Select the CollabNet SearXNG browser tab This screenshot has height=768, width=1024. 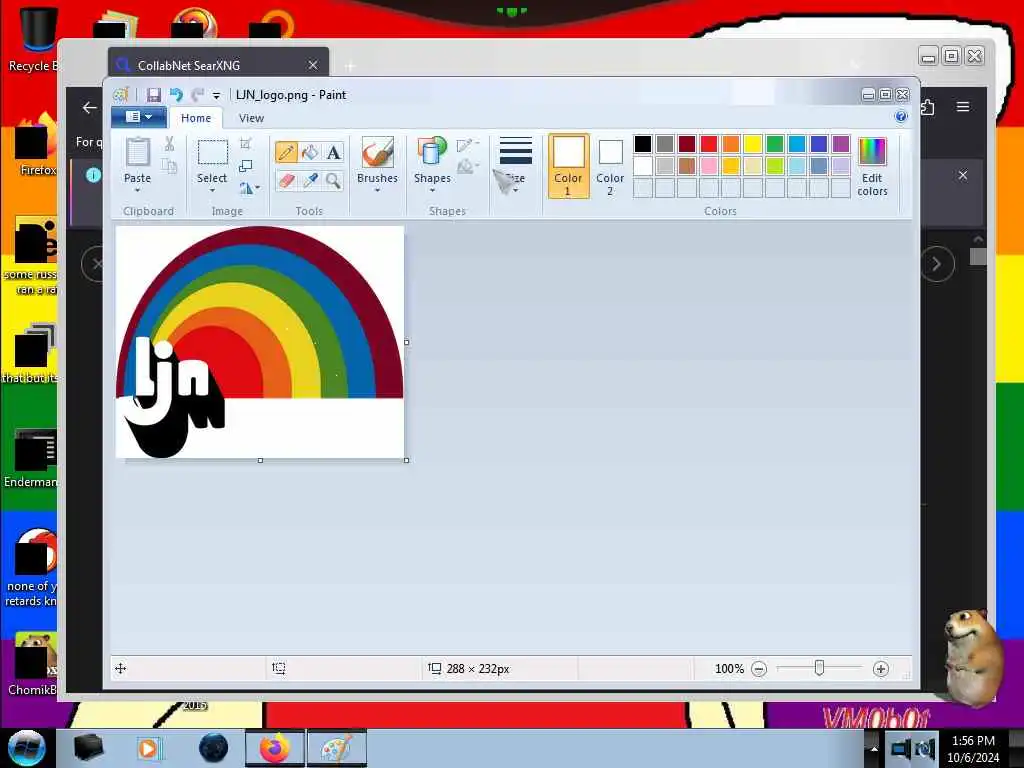click(x=216, y=65)
